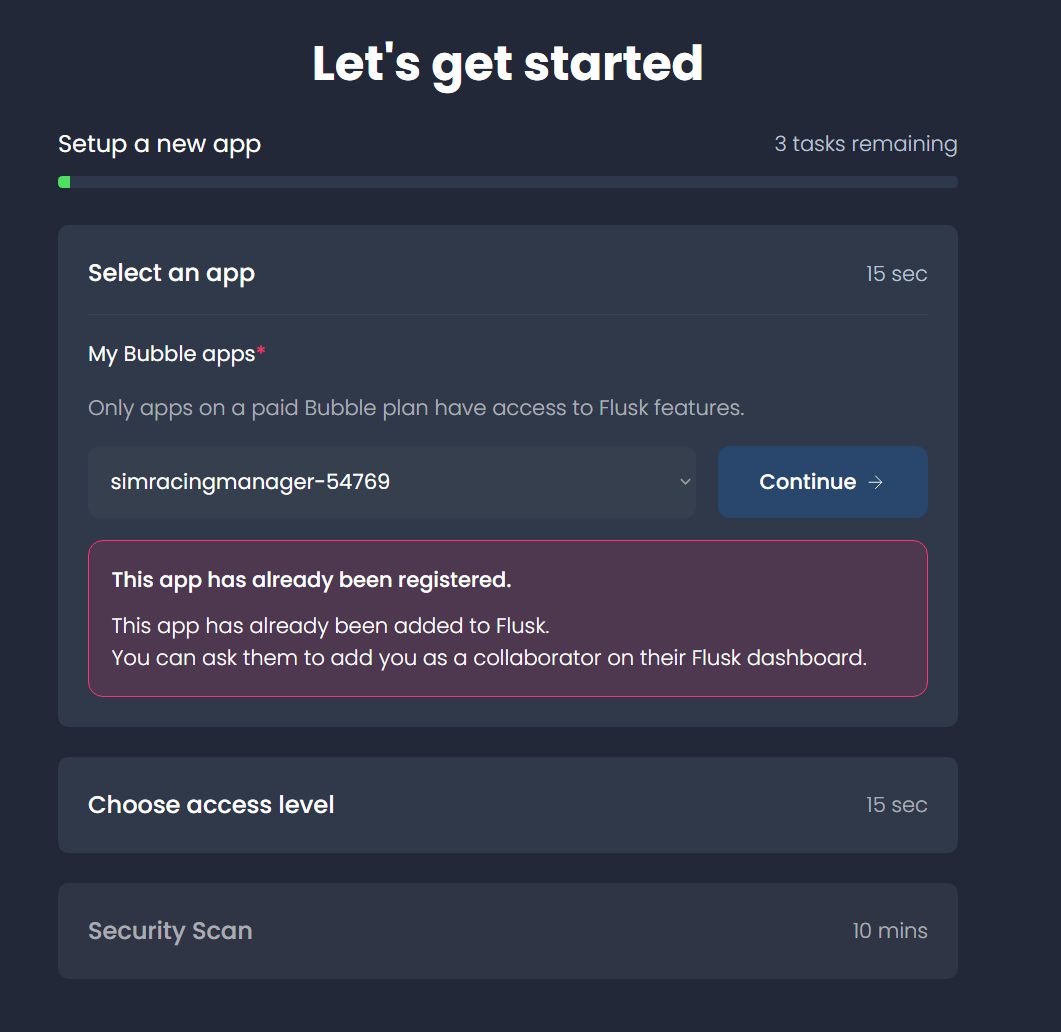Click the setup progress bar

(508, 181)
